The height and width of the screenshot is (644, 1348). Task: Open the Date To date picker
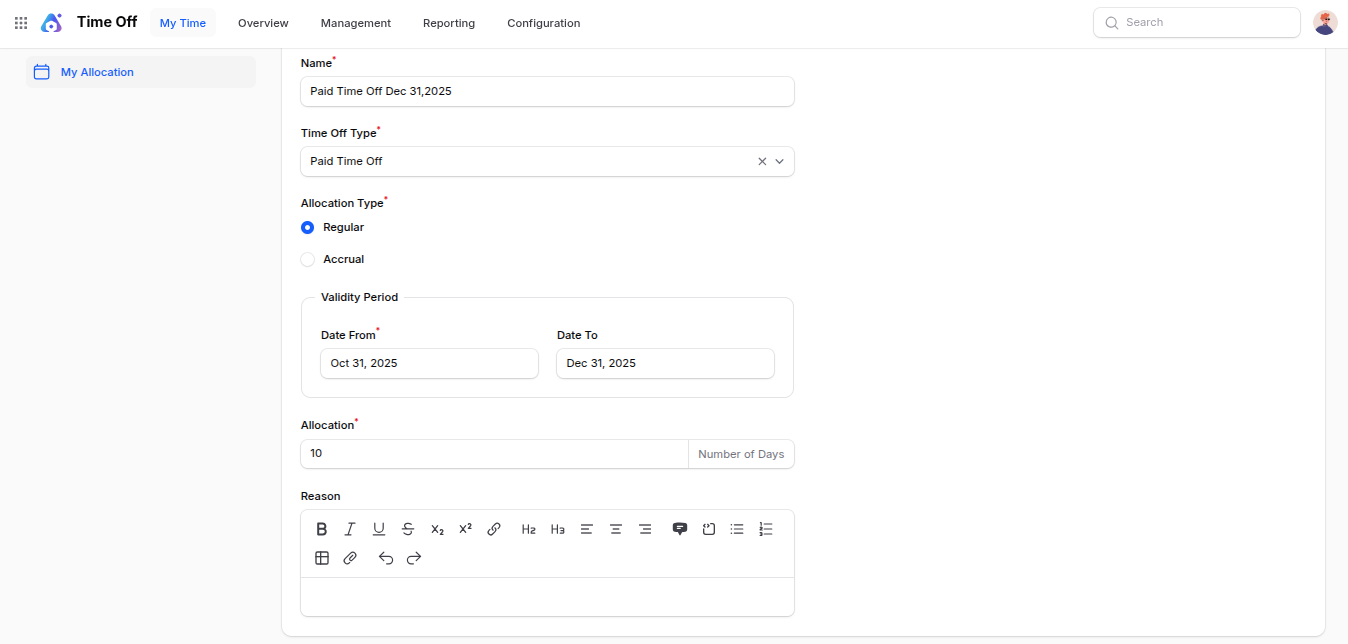665,363
